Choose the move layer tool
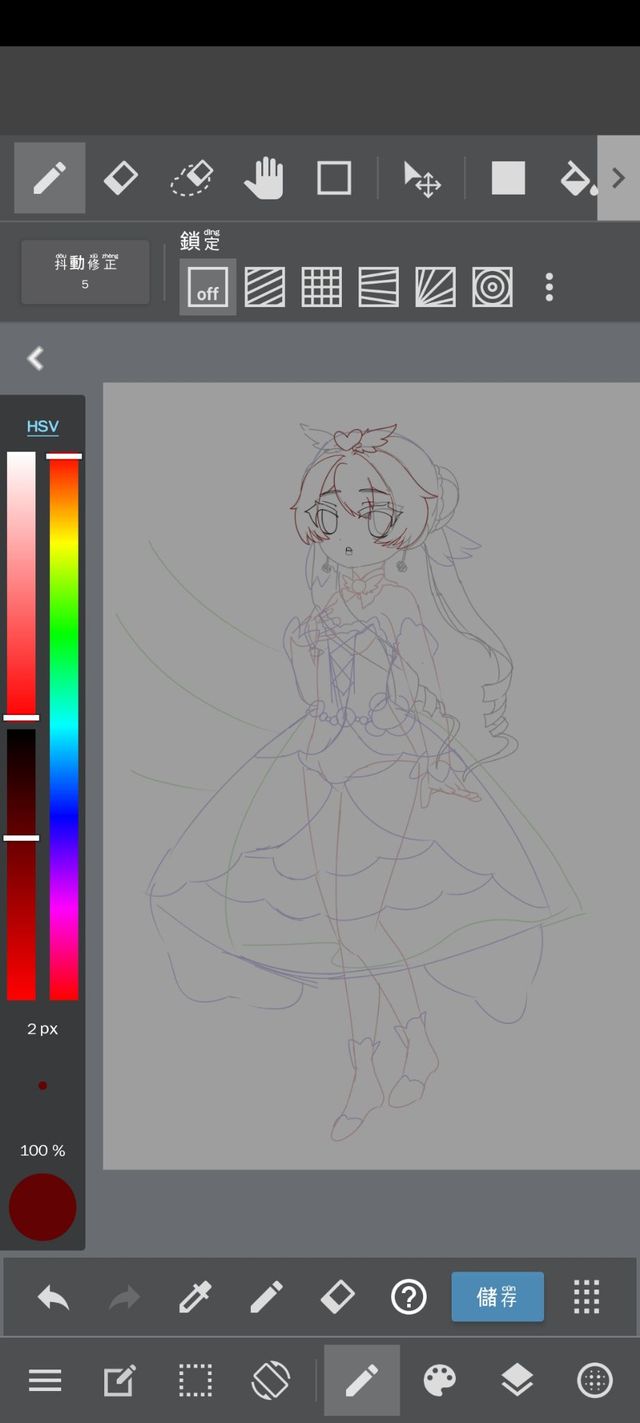 pyautogui.click(x=422, y=179)
